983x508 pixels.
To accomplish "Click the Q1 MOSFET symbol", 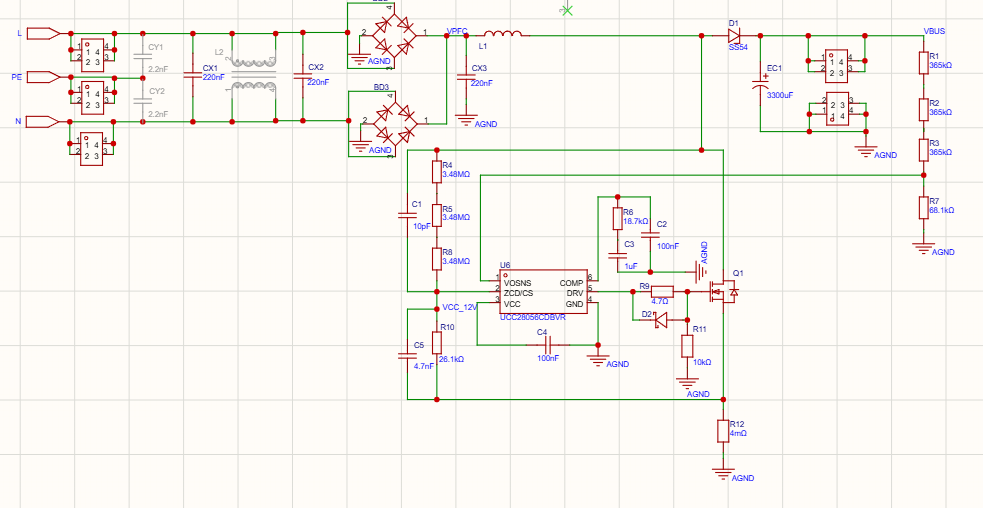I will click(x=722, y=292).
